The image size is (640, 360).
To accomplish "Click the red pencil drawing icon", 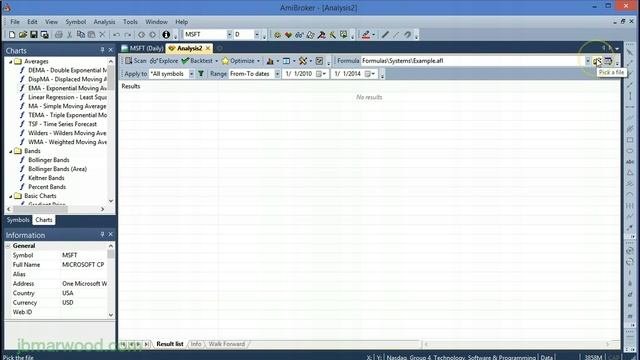I will (366, 35).
